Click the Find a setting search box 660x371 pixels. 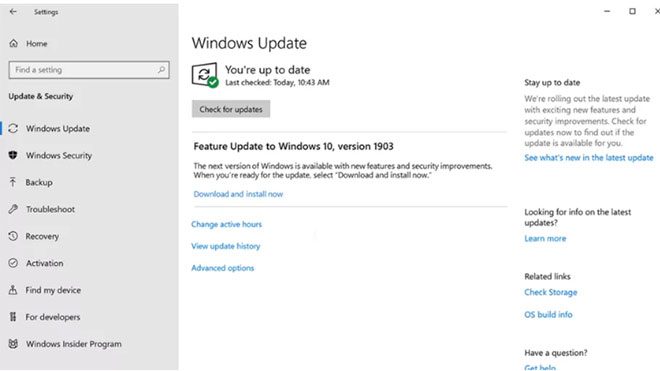[x=89, y=70]
